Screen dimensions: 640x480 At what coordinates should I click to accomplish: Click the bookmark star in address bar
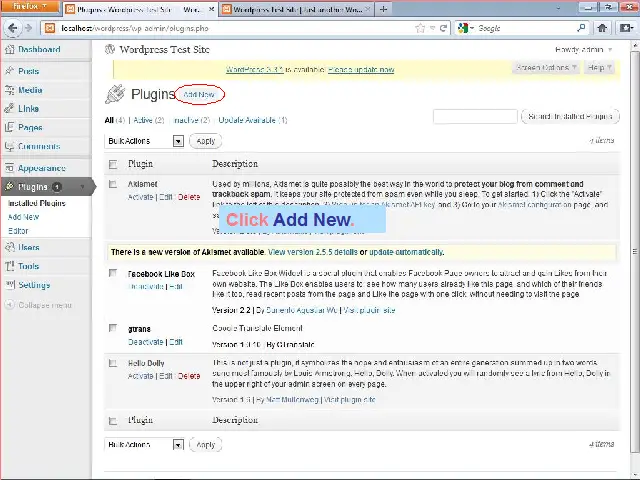point(420,28)
